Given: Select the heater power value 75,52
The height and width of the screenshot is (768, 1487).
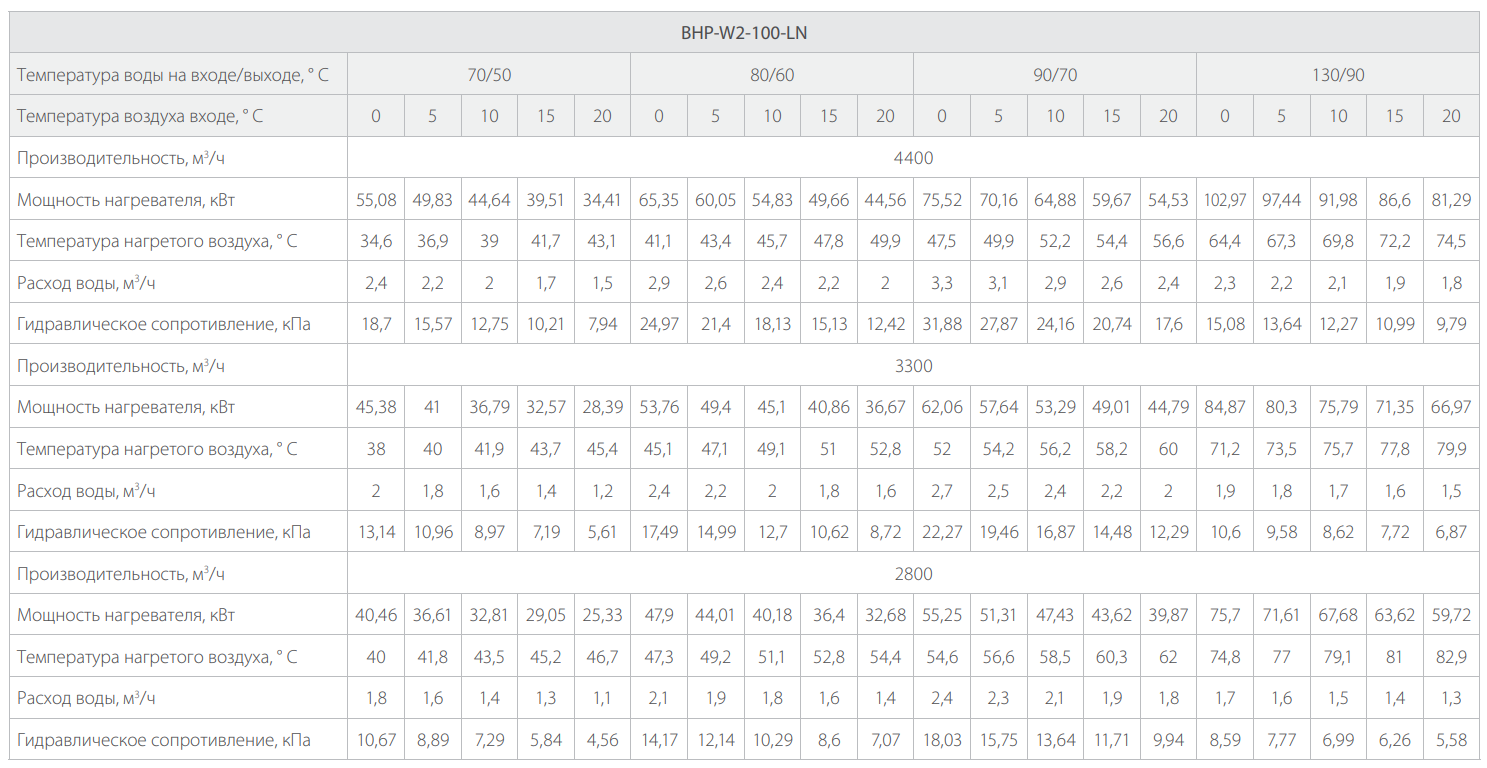Looking at the screenshot, I should [942, 200].
